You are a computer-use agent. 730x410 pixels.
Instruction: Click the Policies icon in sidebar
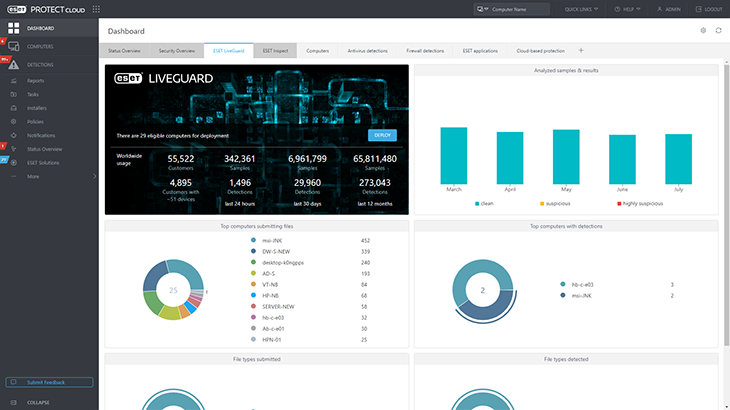(14, 121)
